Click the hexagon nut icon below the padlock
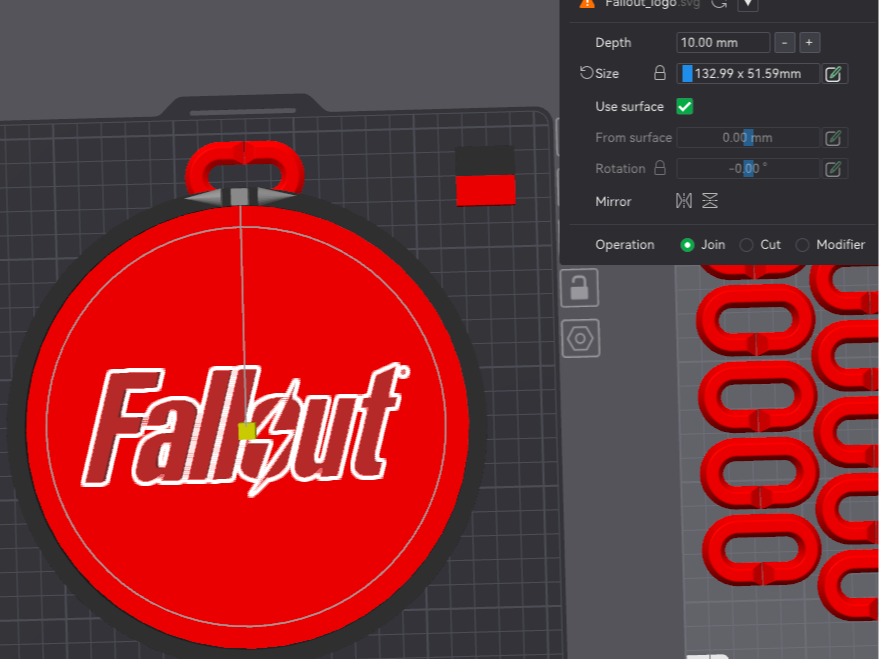The image size is (879, 659). (x=580, y=338)
